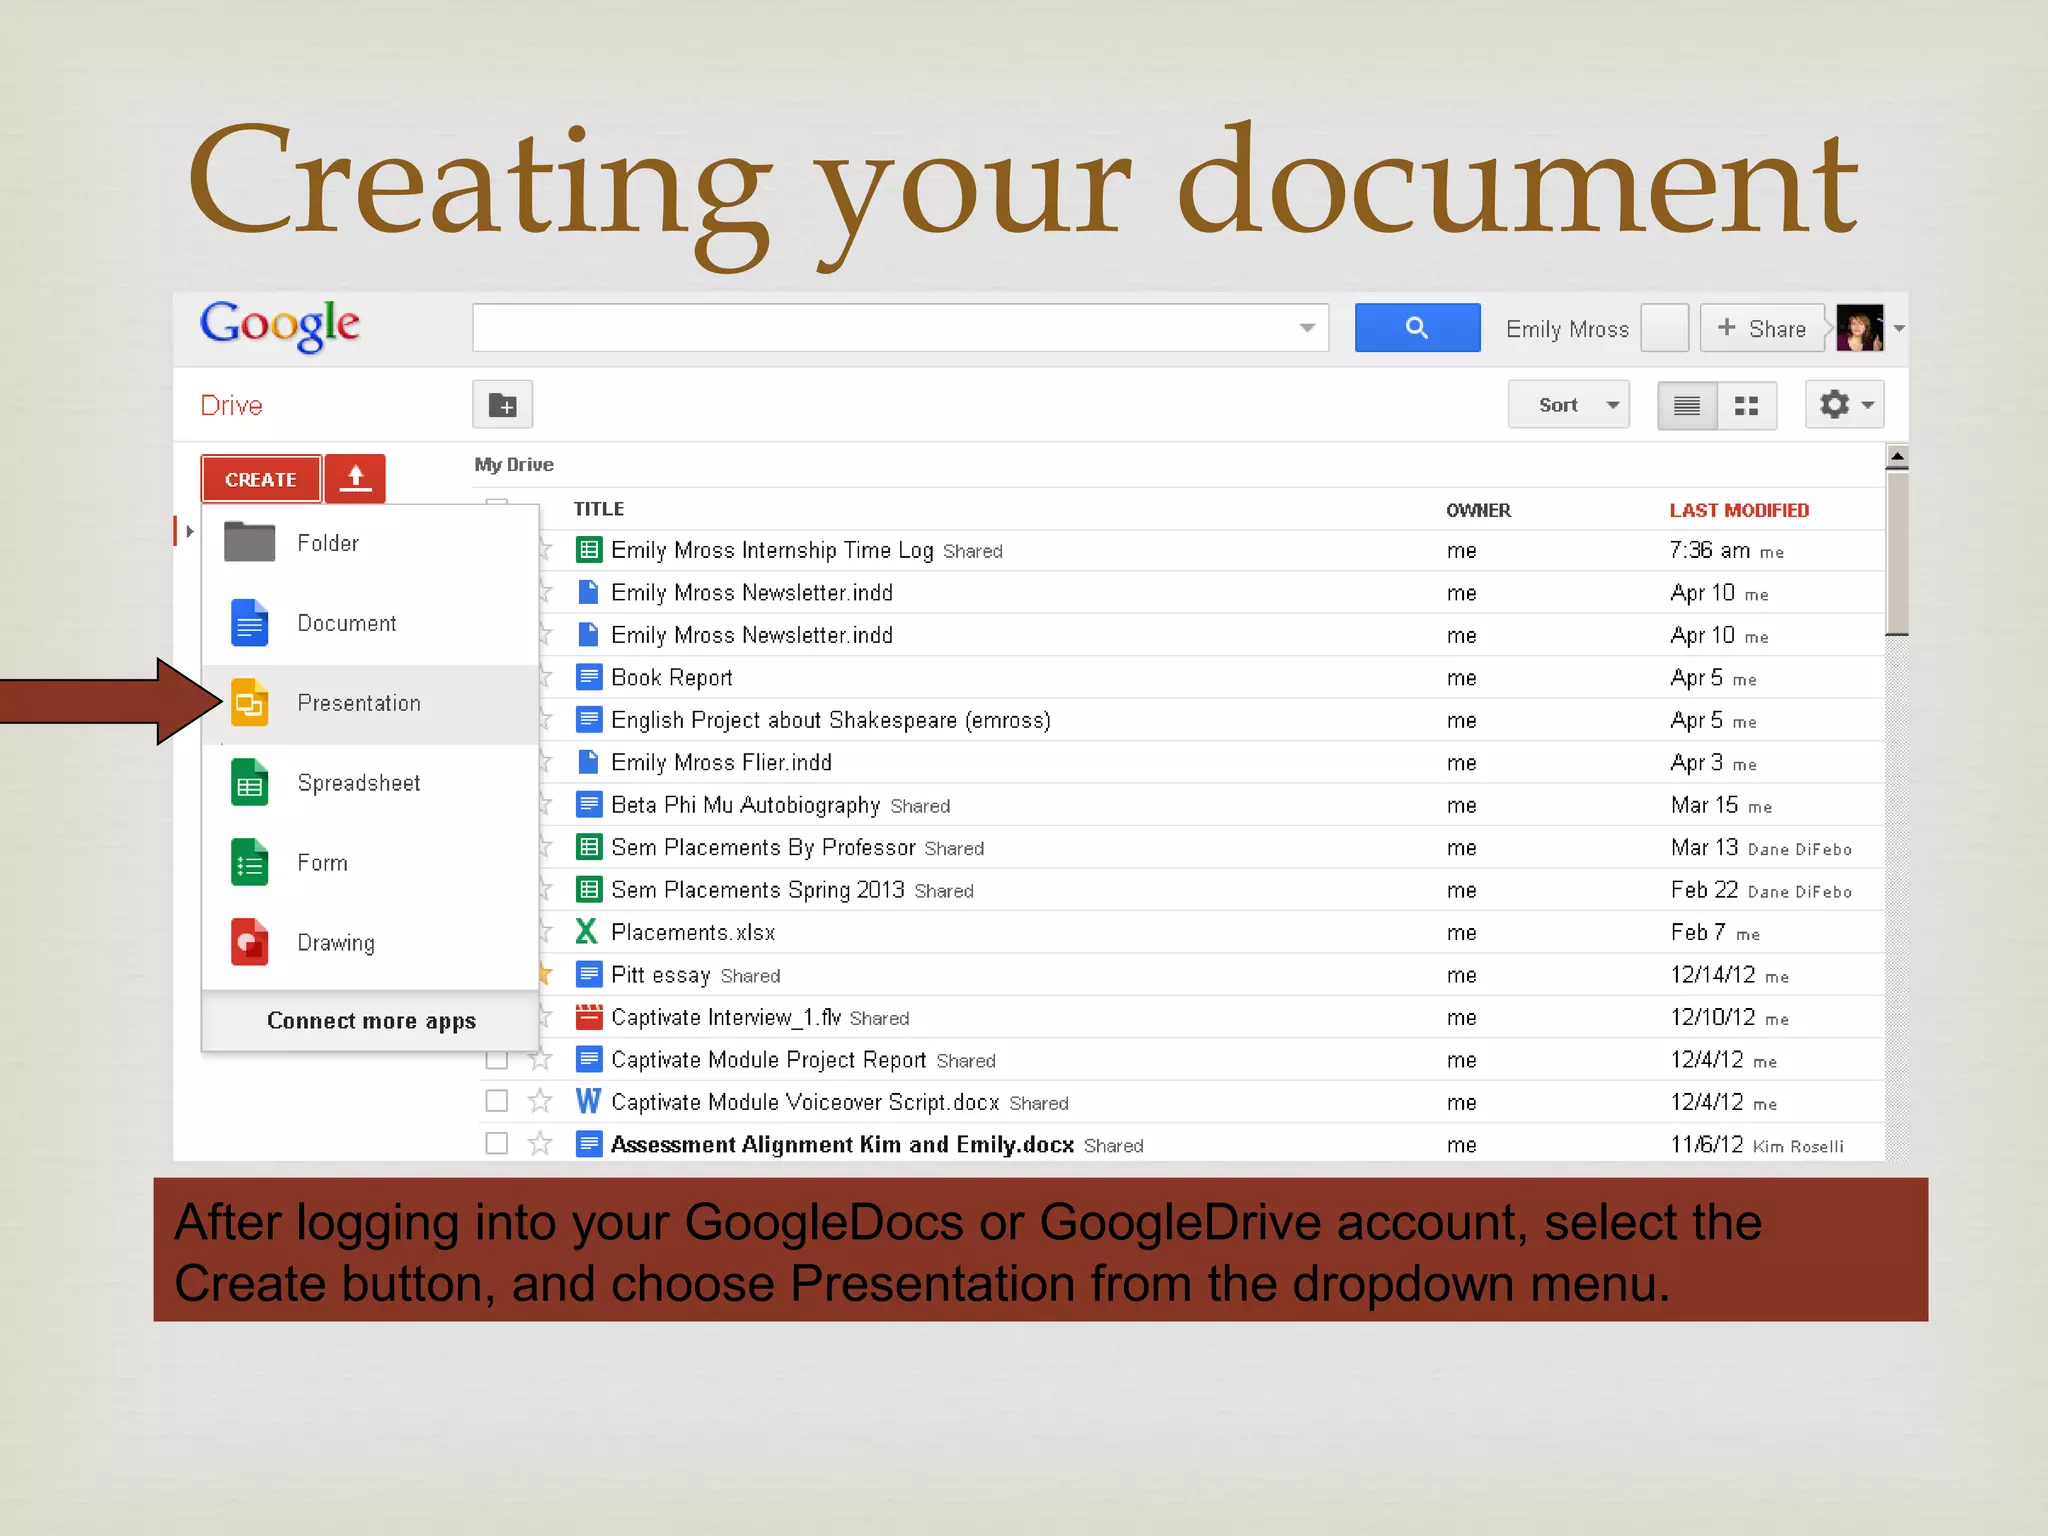Choose Presentation from the Create menu
Viewport: 2048px width, 1536px height.
(370, 703)
